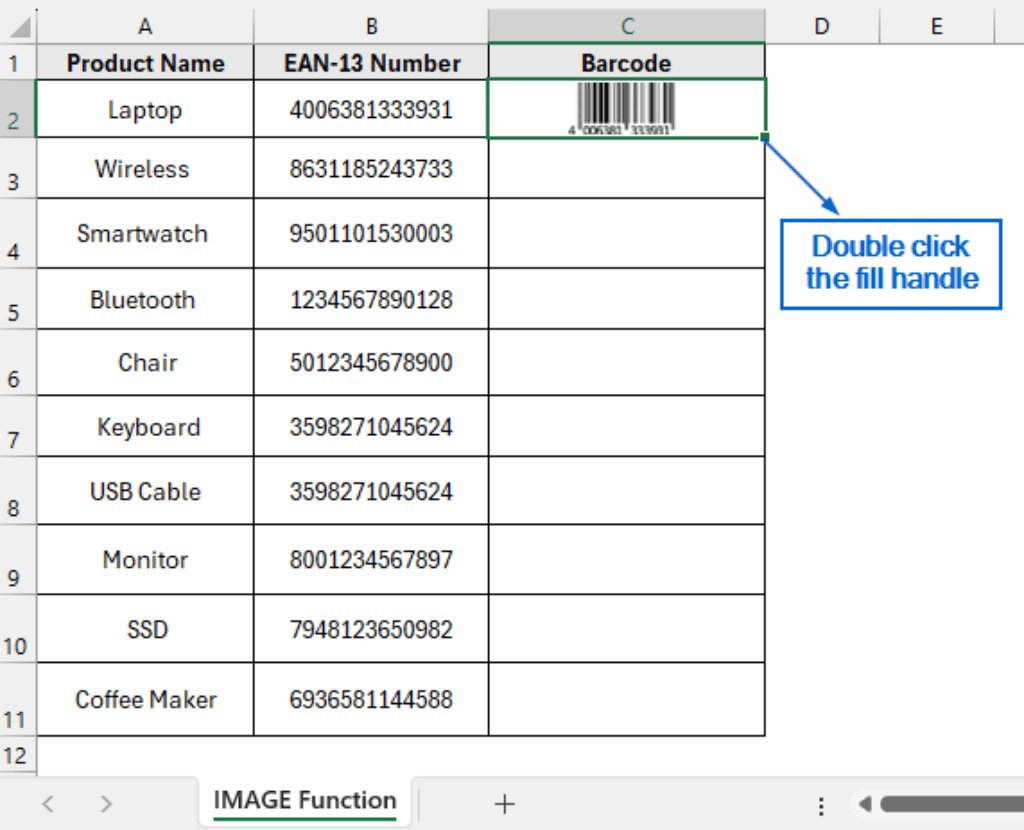The height and width of the screenshot is (830, 1024).
Task: Select the cell containing Coffee Maker
Action: 144,700
